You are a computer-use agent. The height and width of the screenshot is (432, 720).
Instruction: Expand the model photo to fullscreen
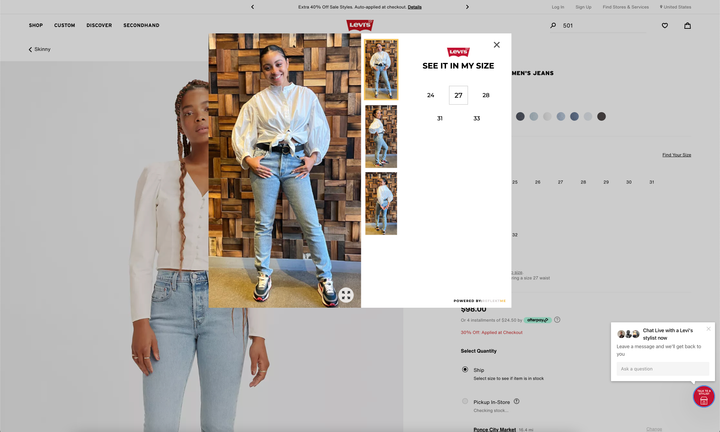pyautogui.click(x=346, y=295)
